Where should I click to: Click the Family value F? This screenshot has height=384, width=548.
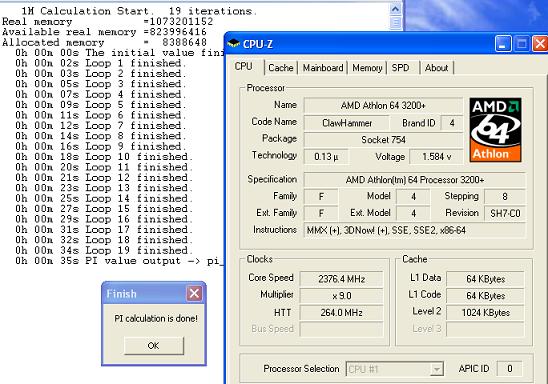[x=321, y=196]
